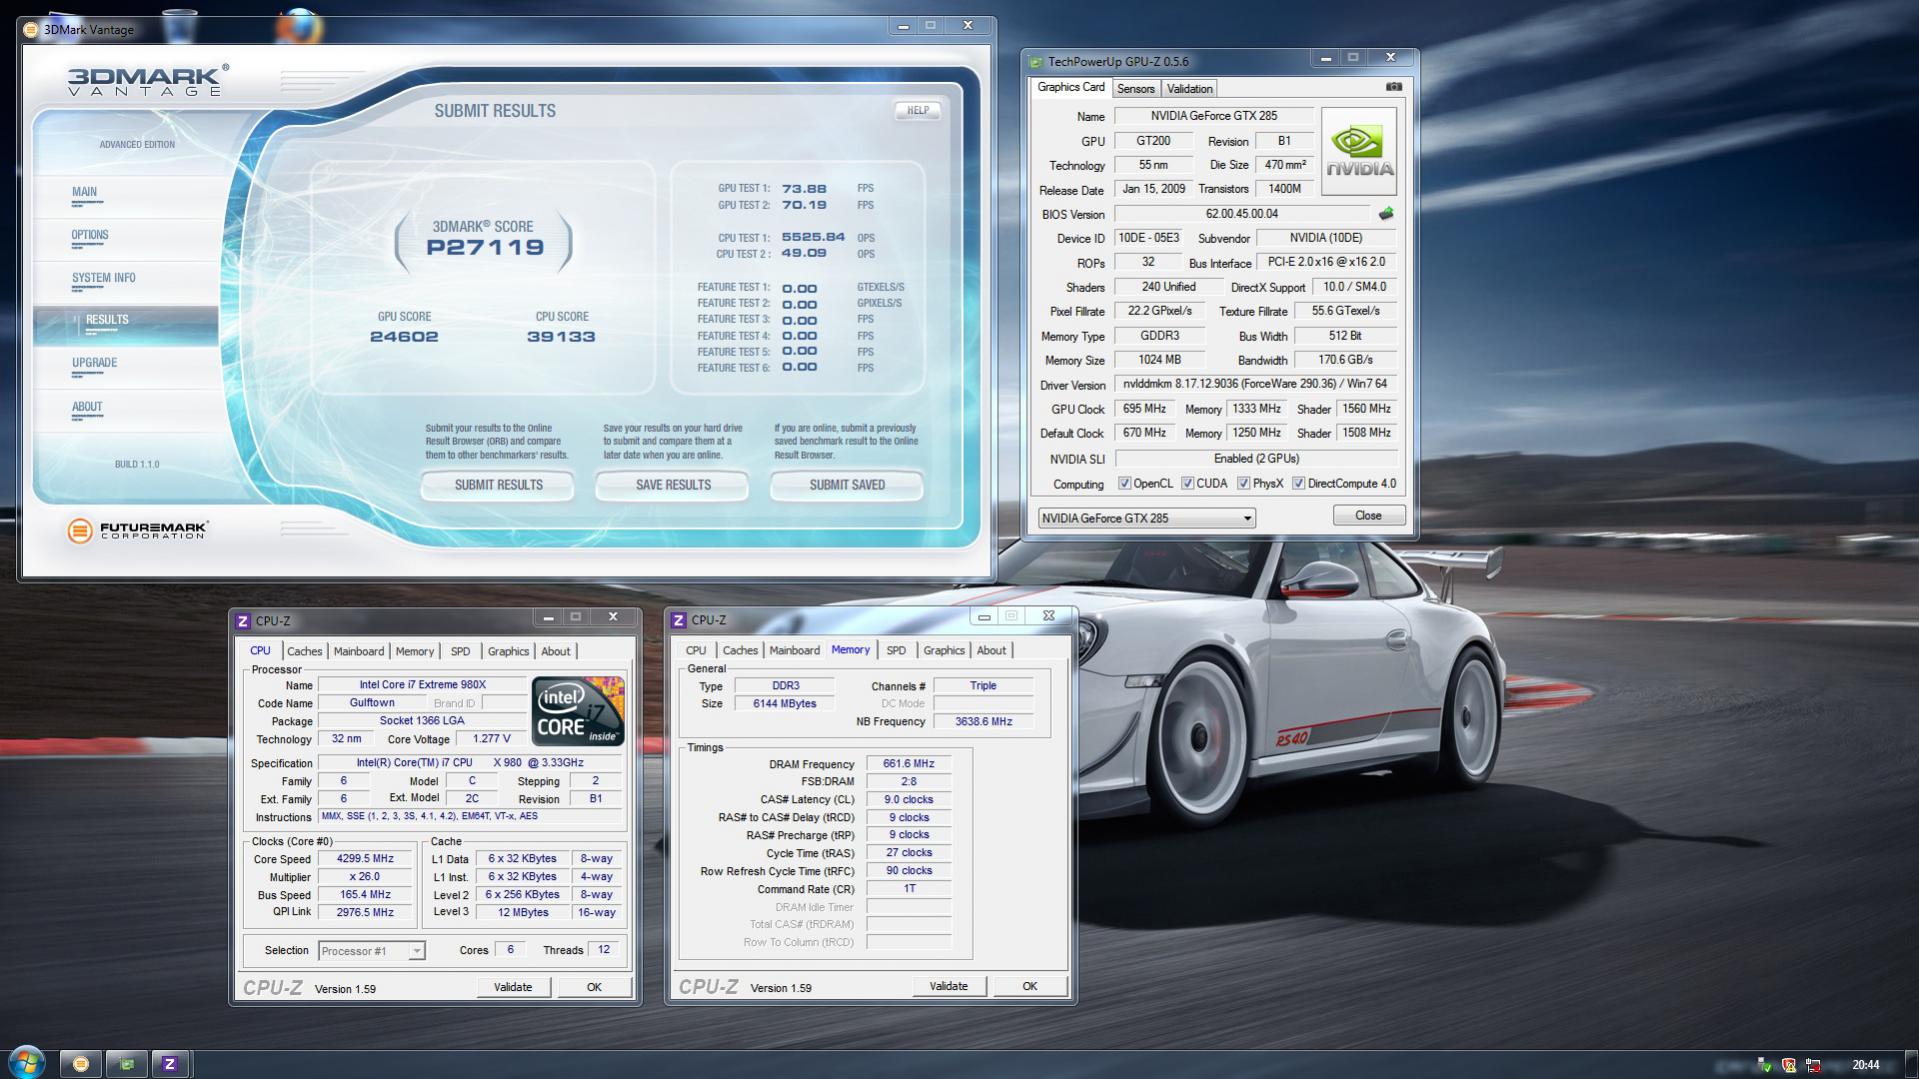Open Mainboard tab in CPU-Z CPU-tab window

pyautogui.click(x=358, y=651)
